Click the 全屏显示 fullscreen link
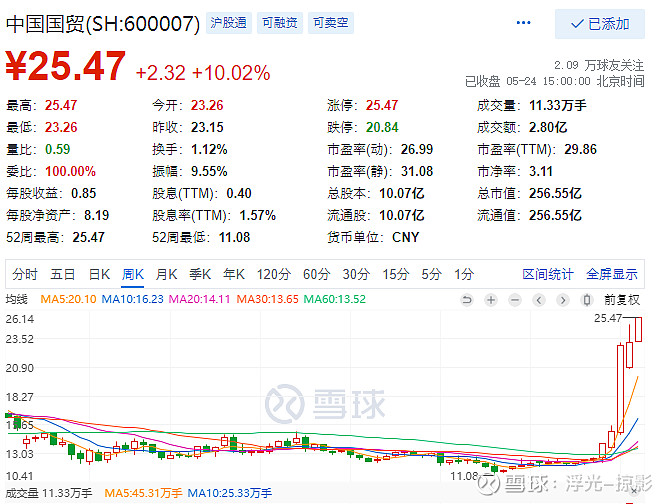Viewport: 672px width, 504px height. (612, 274)
